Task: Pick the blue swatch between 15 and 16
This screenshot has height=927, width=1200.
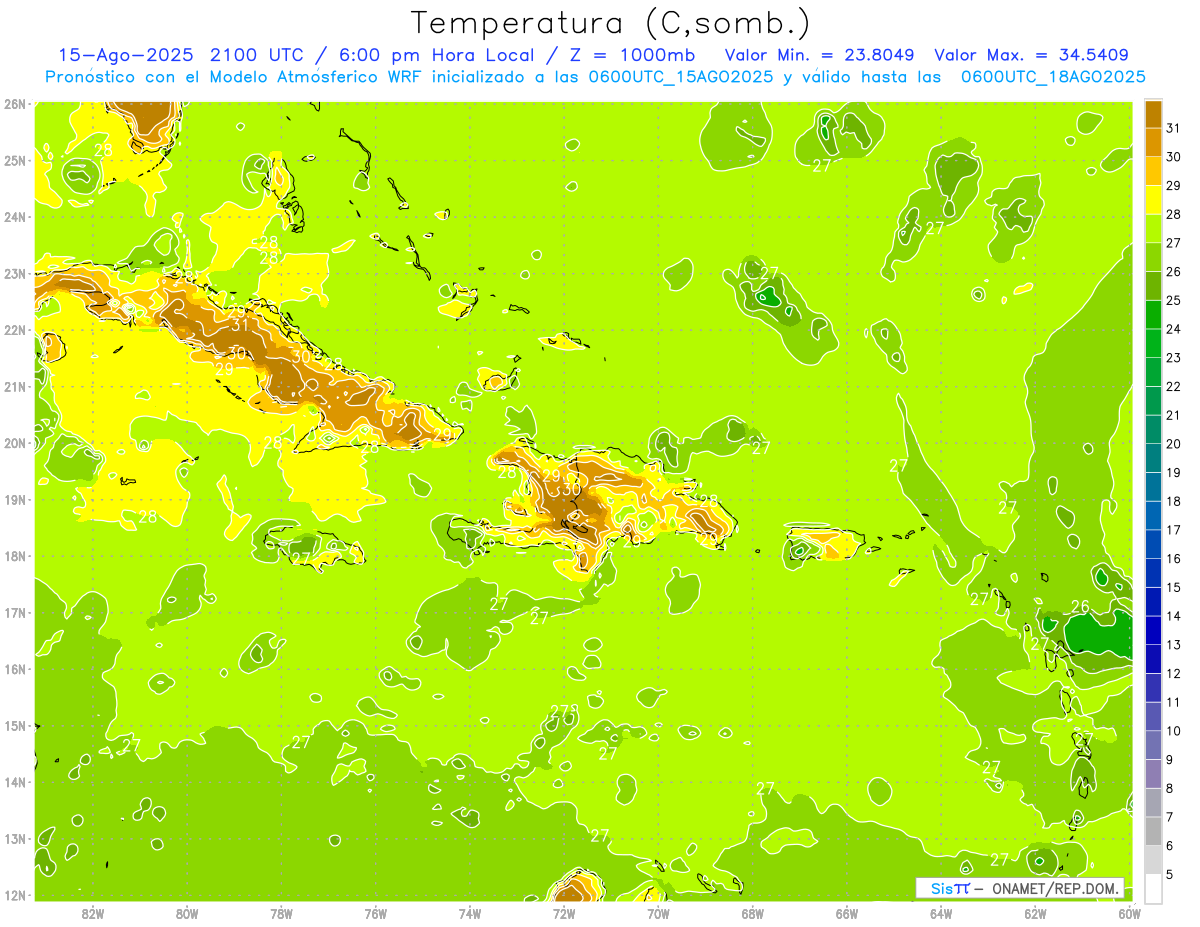Action: (x=1153, y=573)
